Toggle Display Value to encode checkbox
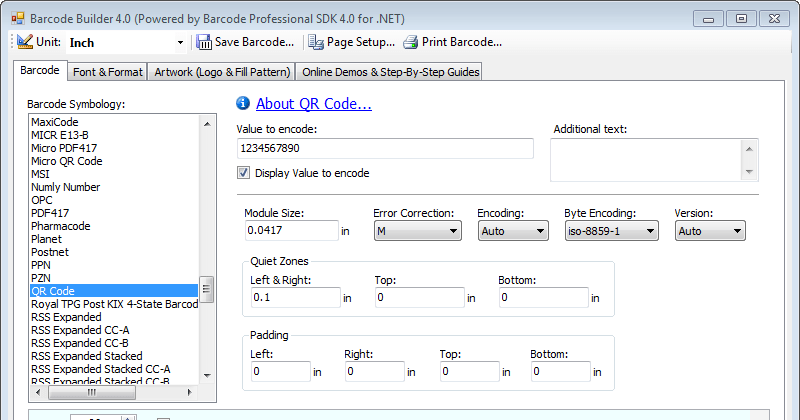 [243, 173]
